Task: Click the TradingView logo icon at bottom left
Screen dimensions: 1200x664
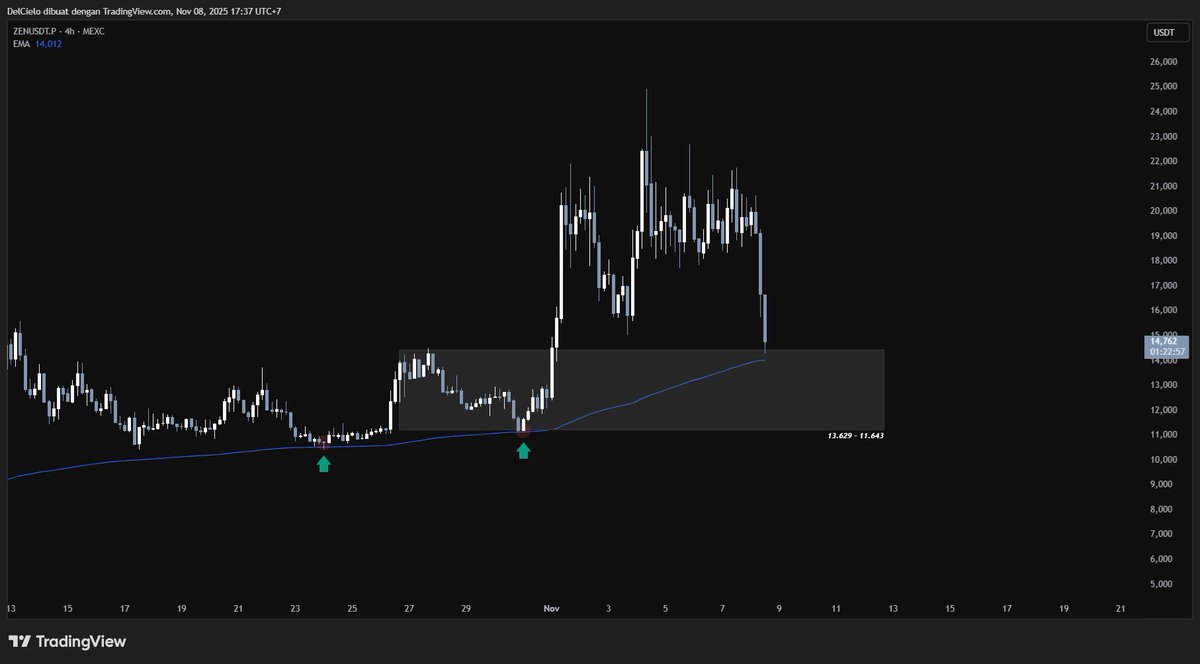Action: (x=22, y=641)
